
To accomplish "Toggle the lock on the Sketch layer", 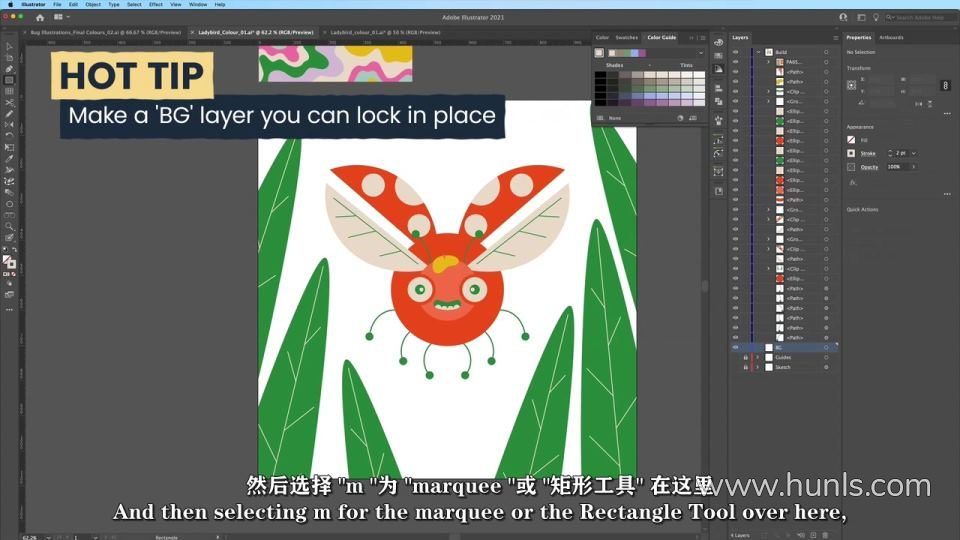I will (x=745, y=367).
